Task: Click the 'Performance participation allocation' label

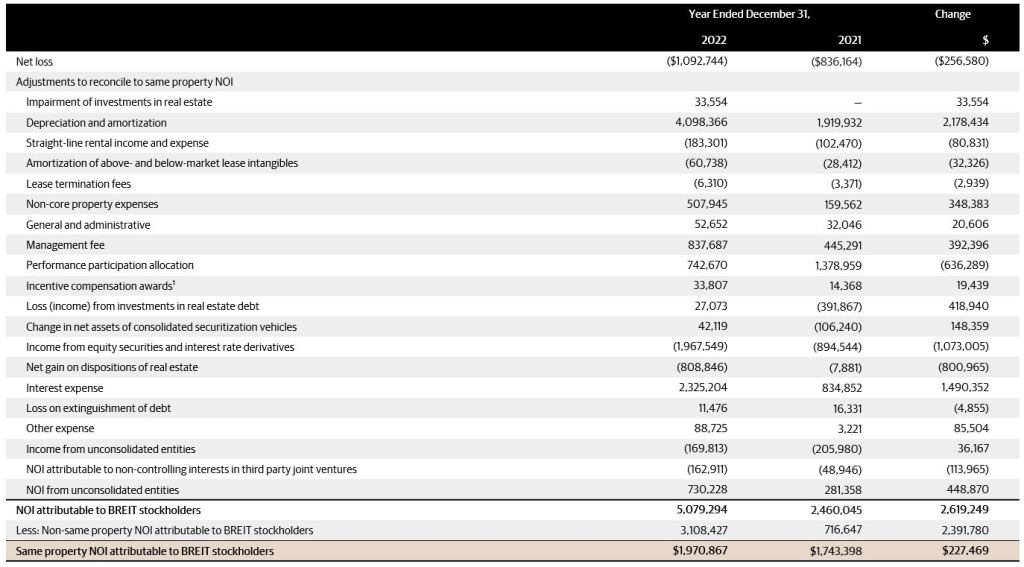Action: coord(110,265)
